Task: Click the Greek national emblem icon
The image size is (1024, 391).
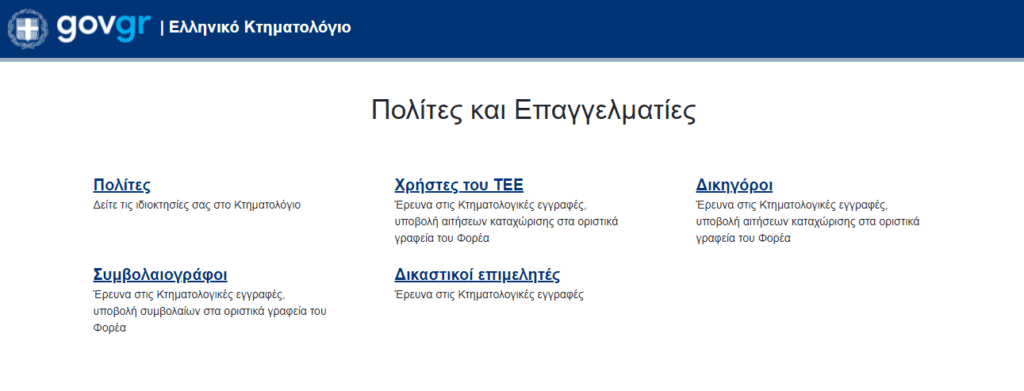Action: (x=28, y=29)
